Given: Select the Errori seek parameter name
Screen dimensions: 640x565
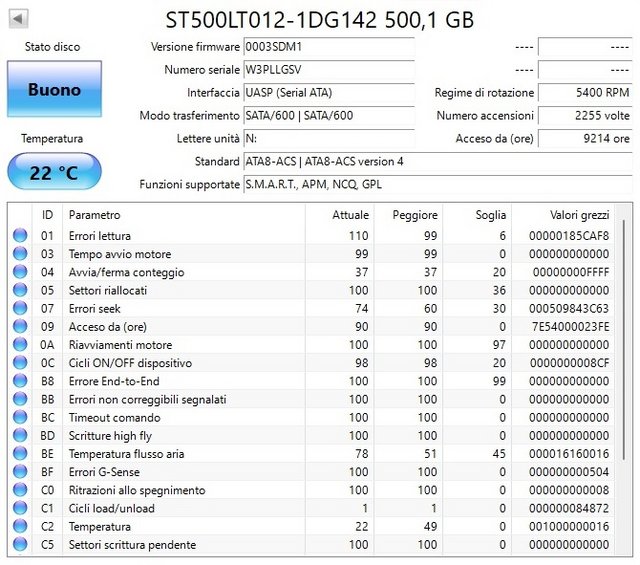Looking at the screenshot, I should click(94, 308).
